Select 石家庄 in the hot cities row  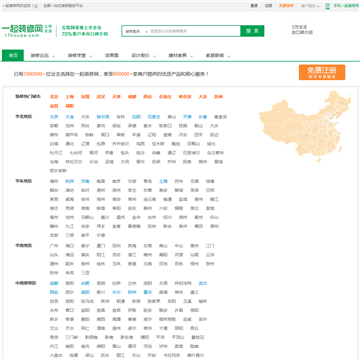click(165, 97)
